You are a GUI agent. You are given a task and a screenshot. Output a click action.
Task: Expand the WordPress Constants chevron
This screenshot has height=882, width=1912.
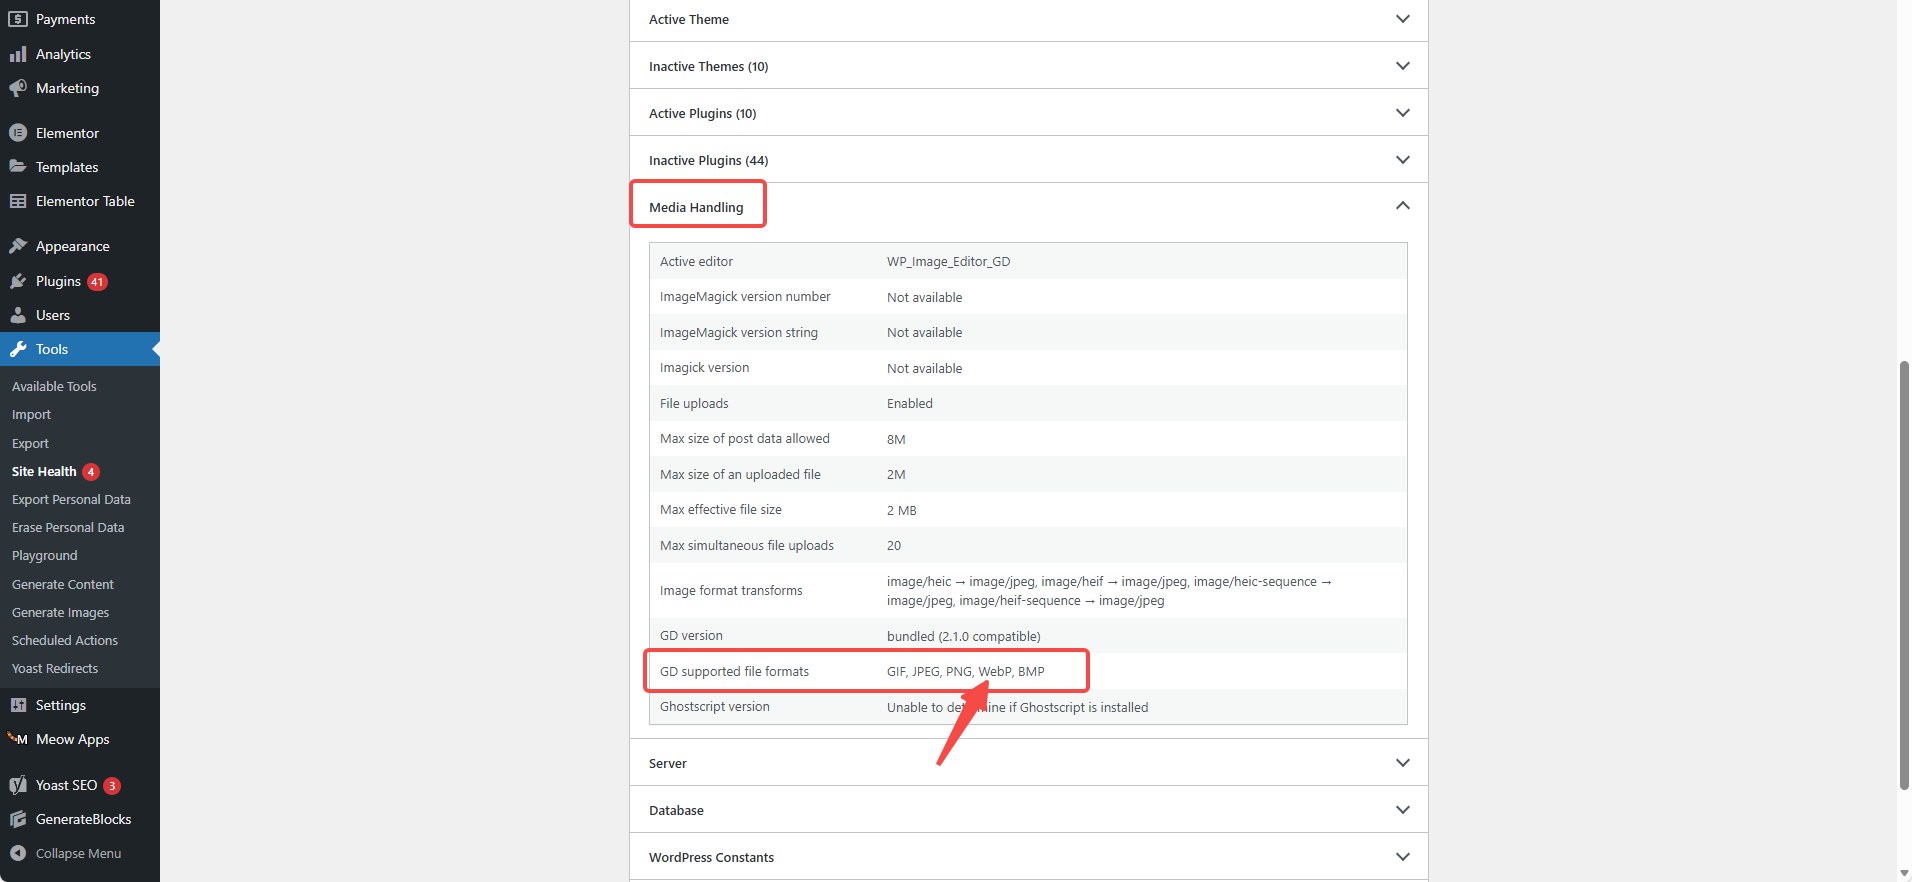(1402, 857)
